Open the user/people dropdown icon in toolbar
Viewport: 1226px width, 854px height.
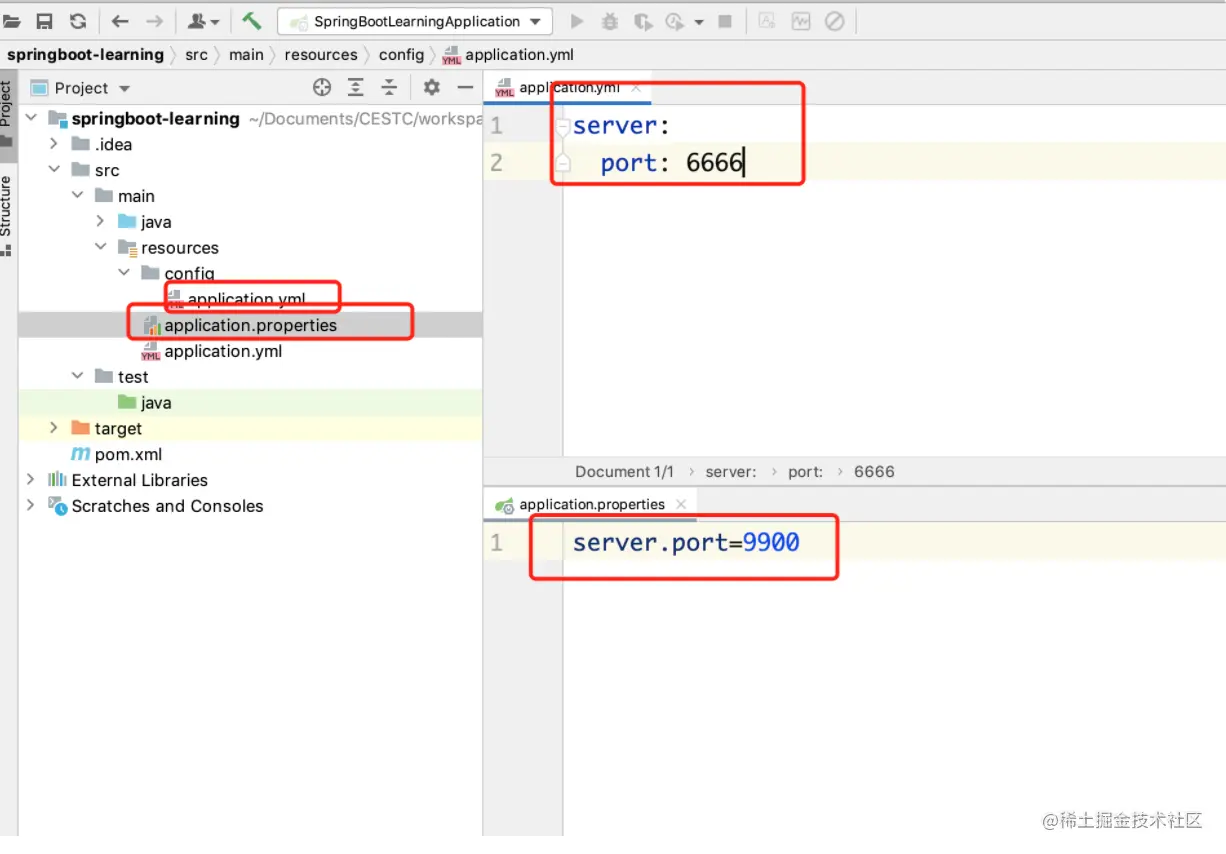point(203,21)
